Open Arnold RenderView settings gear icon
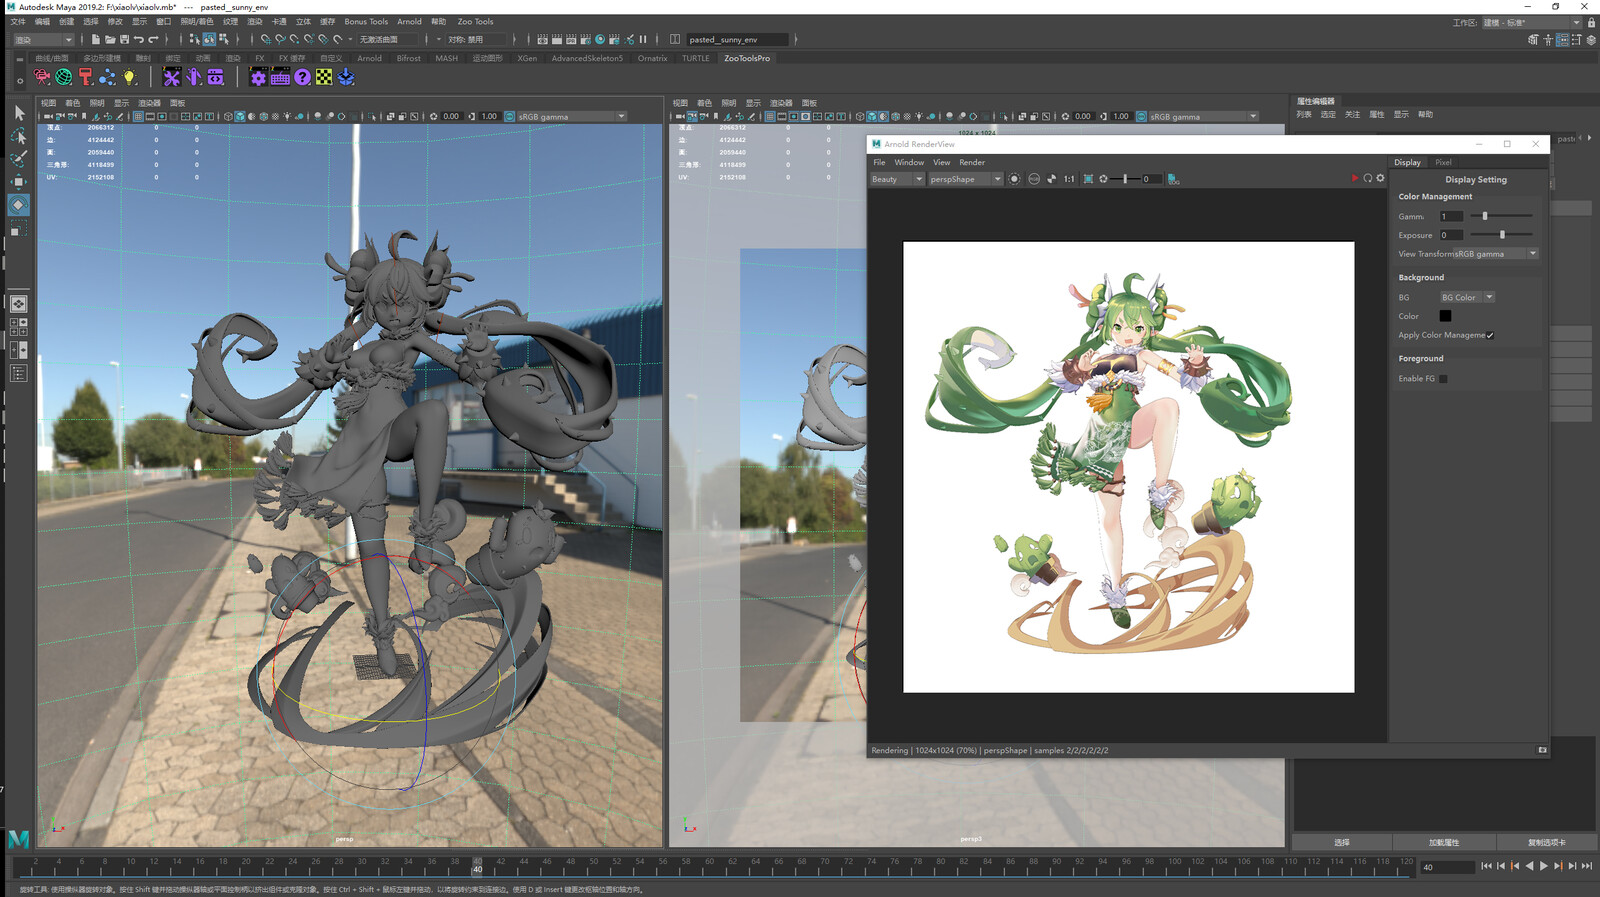 pyautogui.click(x=1381, y=179)
